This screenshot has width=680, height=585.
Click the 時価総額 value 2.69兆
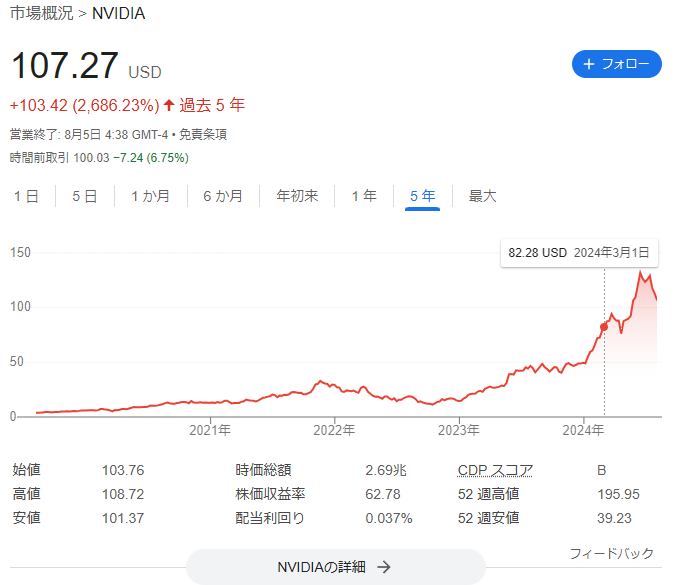[386, 470]
